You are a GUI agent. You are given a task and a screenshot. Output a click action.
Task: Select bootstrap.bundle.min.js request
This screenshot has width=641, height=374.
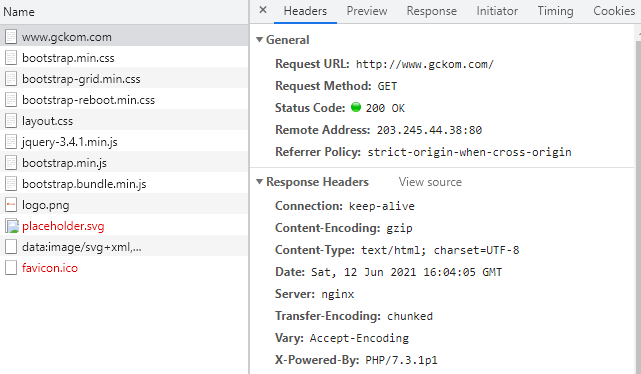pyautogui.click(x=124, y=184)
